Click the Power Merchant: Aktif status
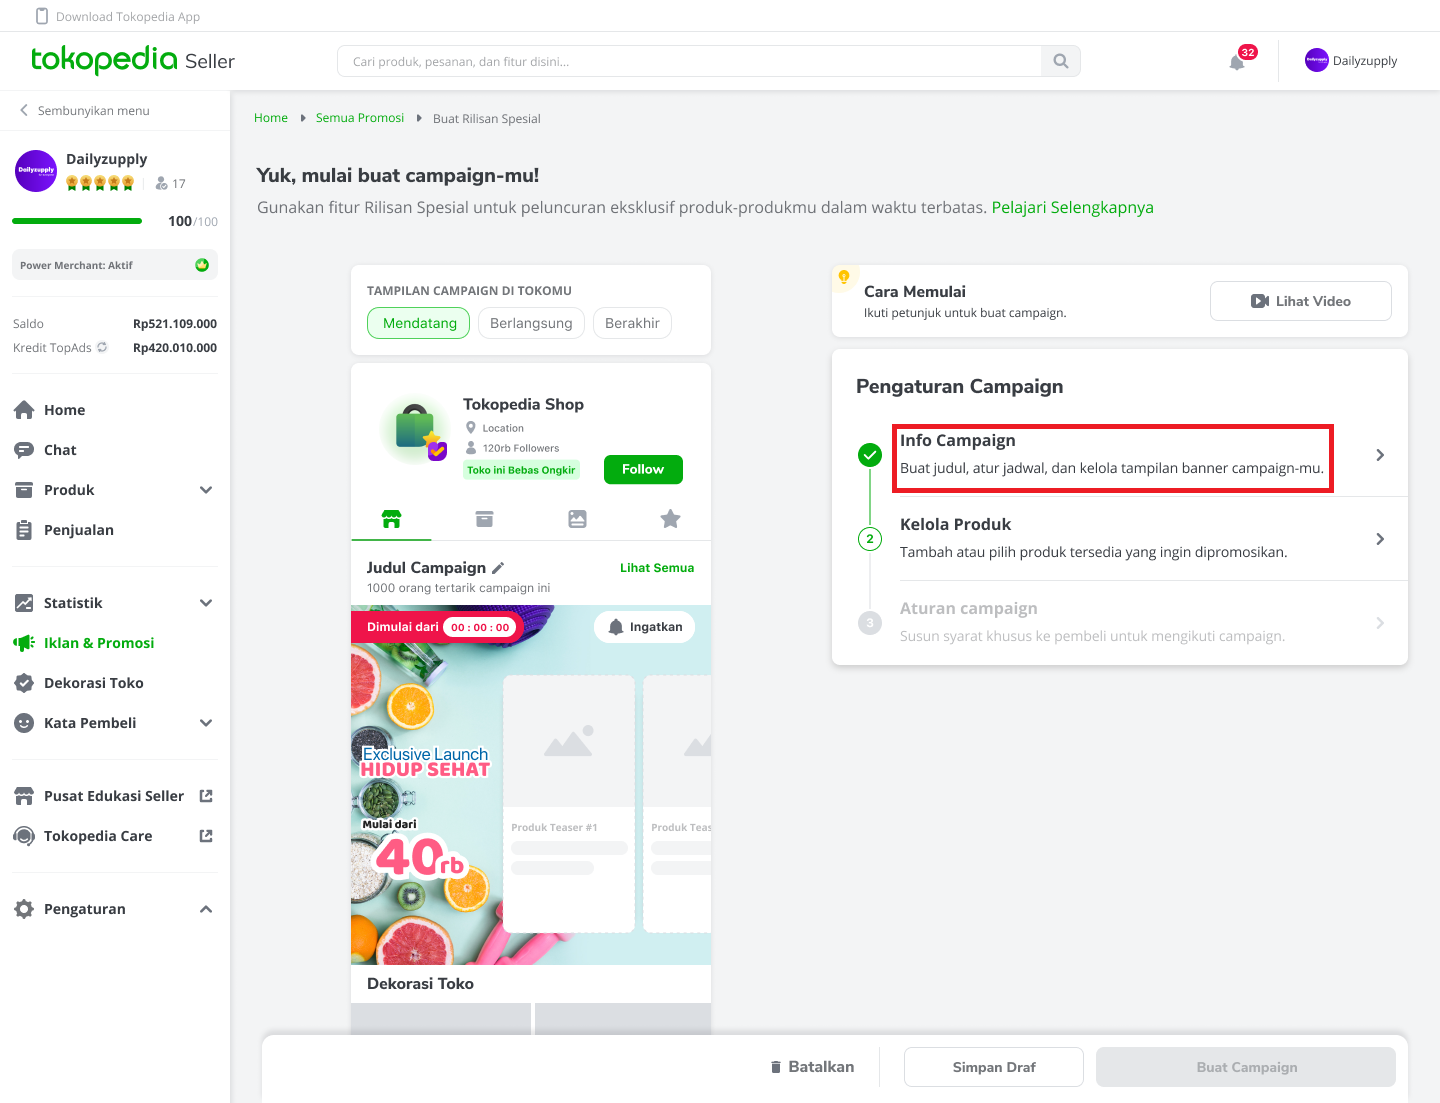Image resolution: width=1440 pixels, height=1103 pixels. 115,265
